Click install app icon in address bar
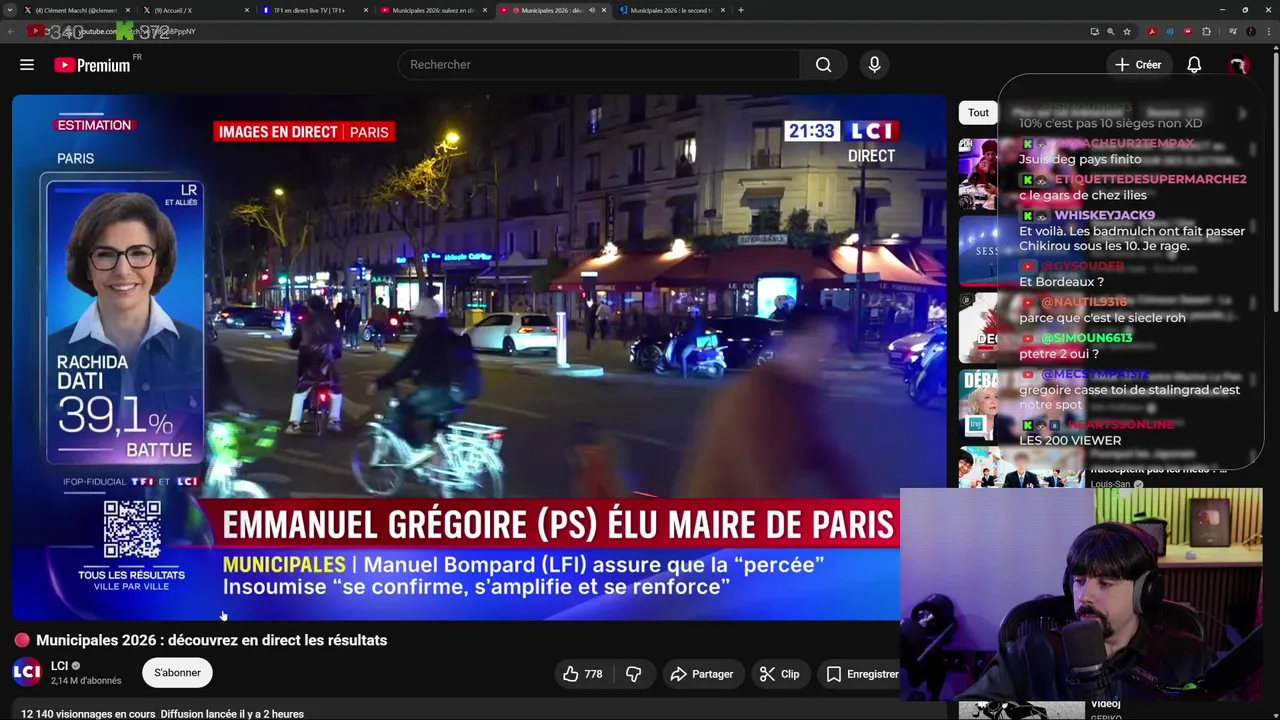Viewport: 1280px width, 720px height. pos(1094,31)
